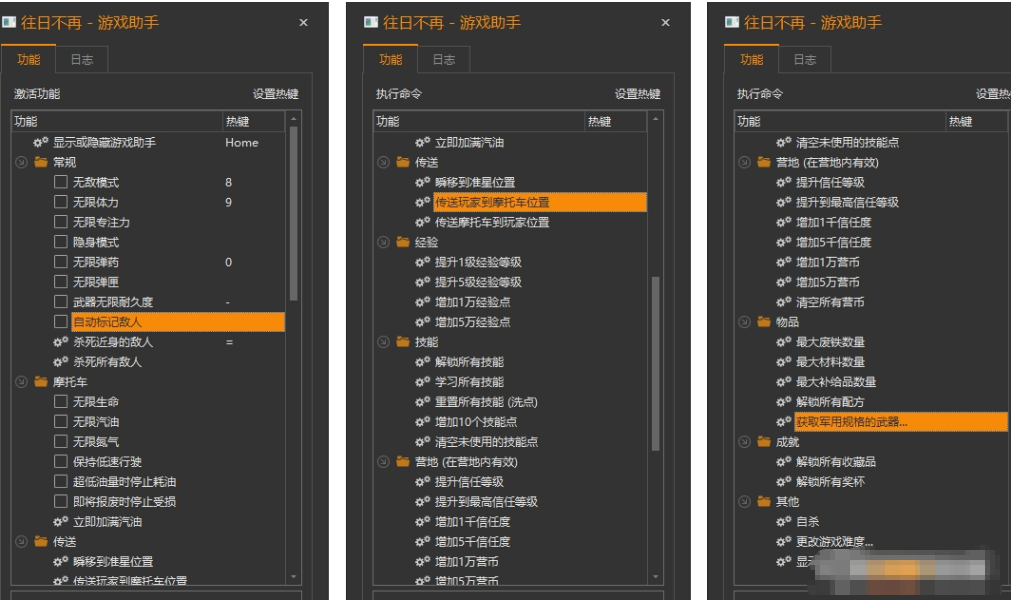This screenshot has width=1012, height=600.
Task: Check the 无限氮气 option
Action: pyautogui.click(x=61, y=442)
